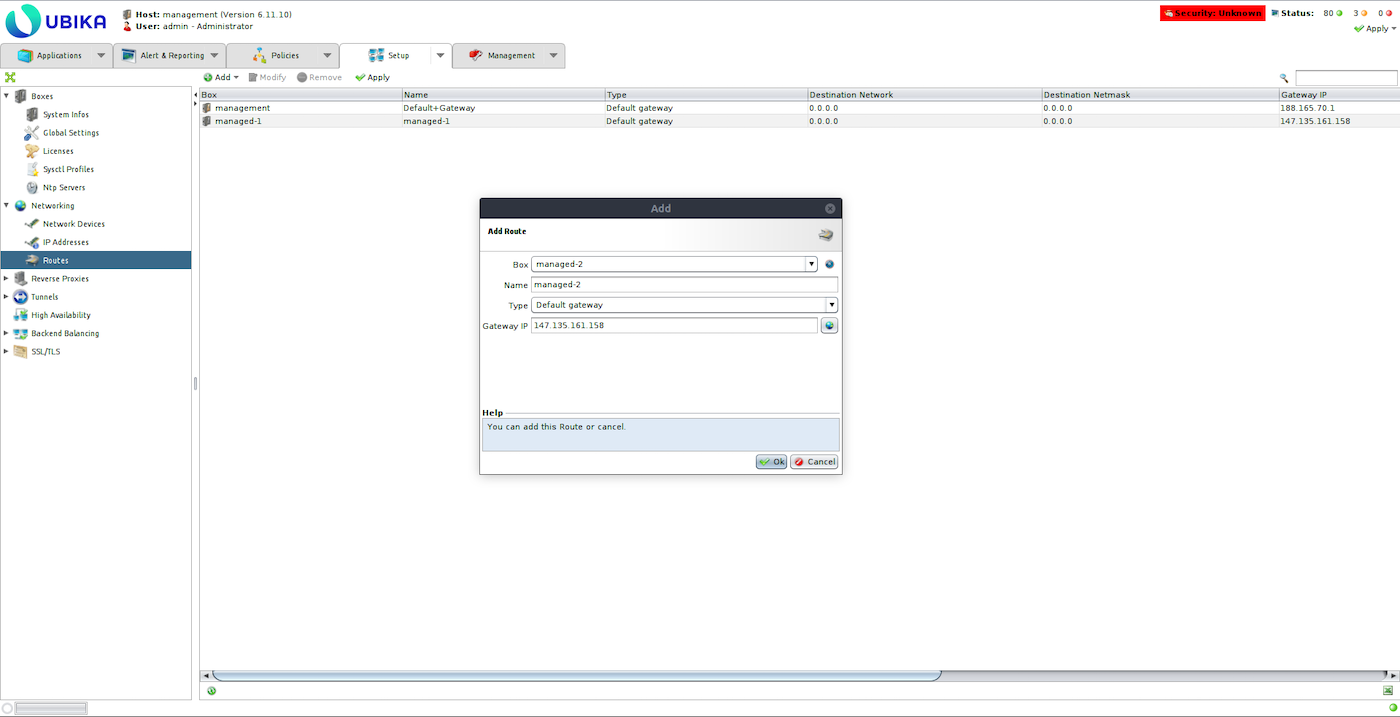Switch to the Policies tab
1400x717 pixels.
point(284,56)
